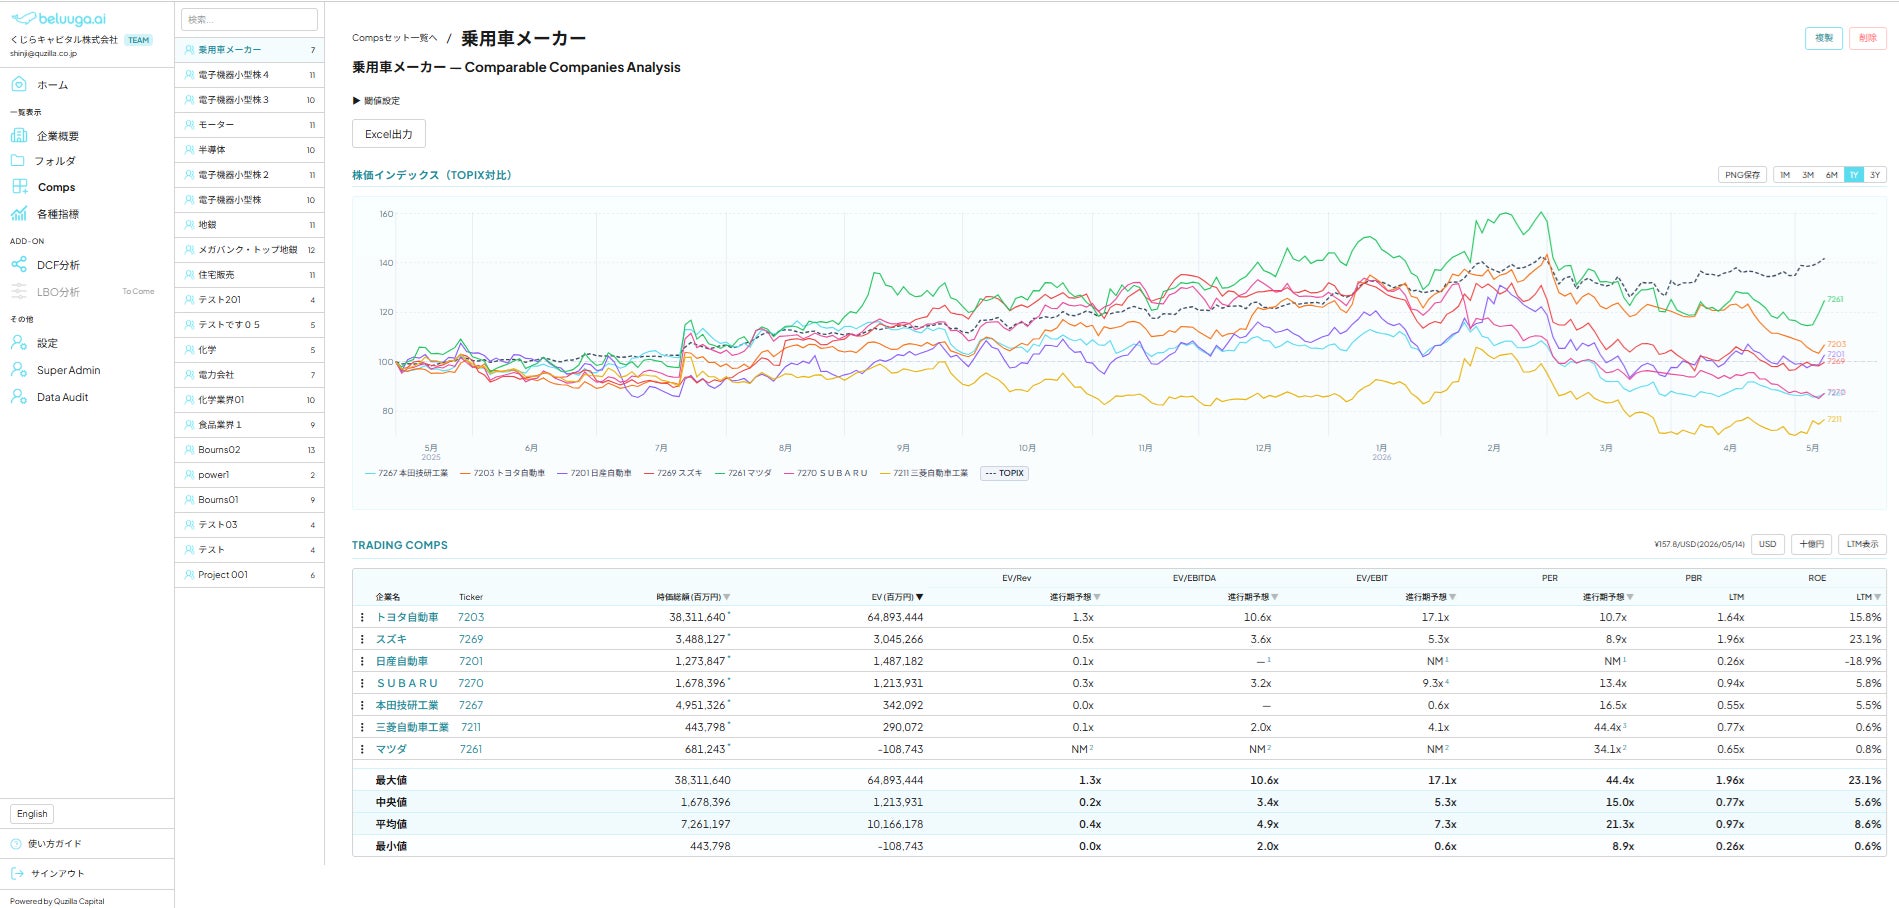Open row menu dots for トヨタ自動車

click(362, 617)
